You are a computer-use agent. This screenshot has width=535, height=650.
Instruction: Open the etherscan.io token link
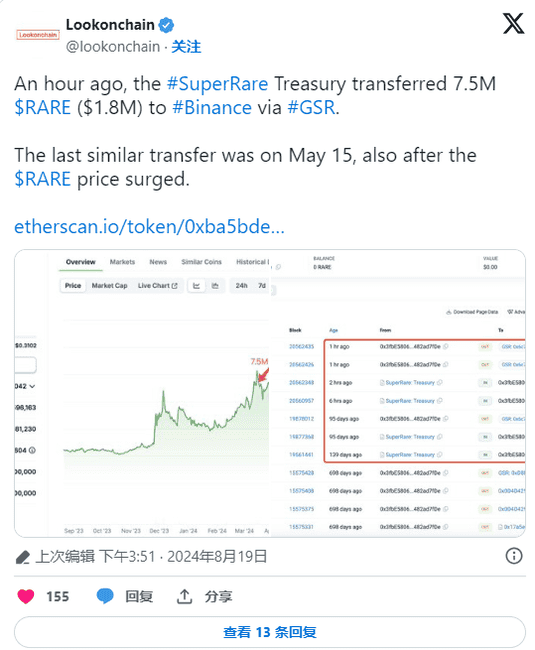150,227
